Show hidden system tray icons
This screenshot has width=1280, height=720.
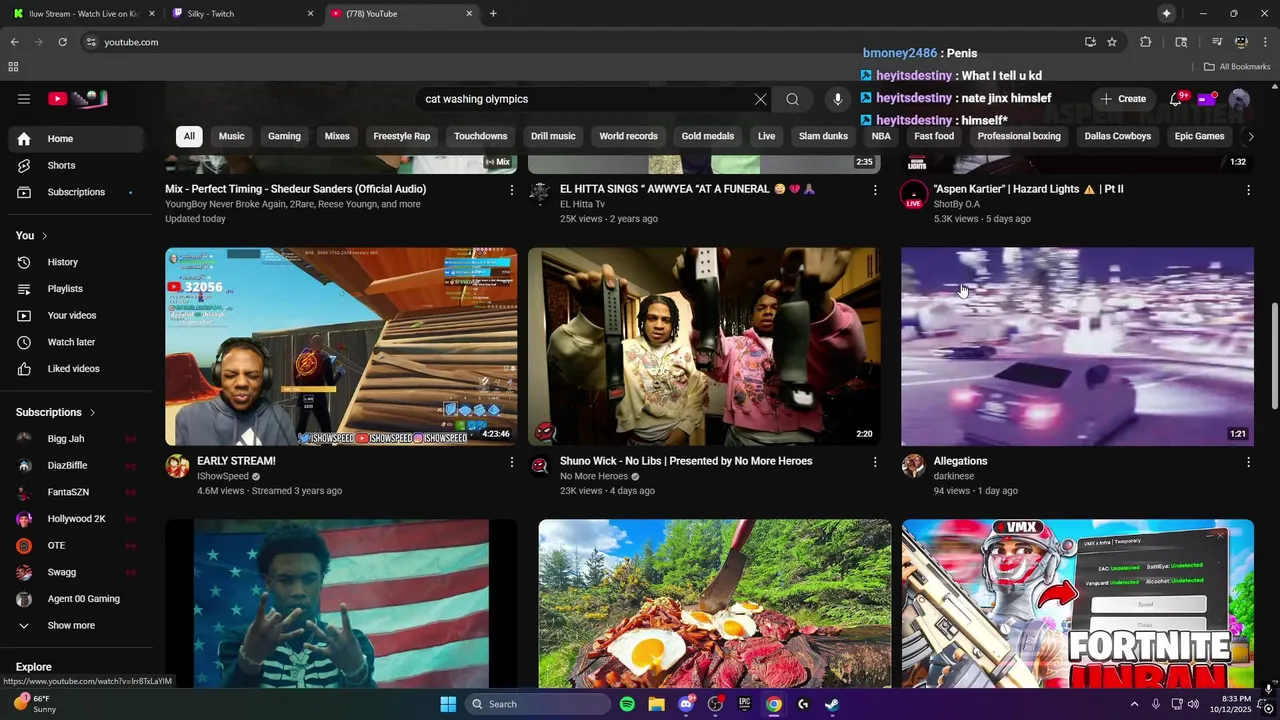(x=1134, y=704)
